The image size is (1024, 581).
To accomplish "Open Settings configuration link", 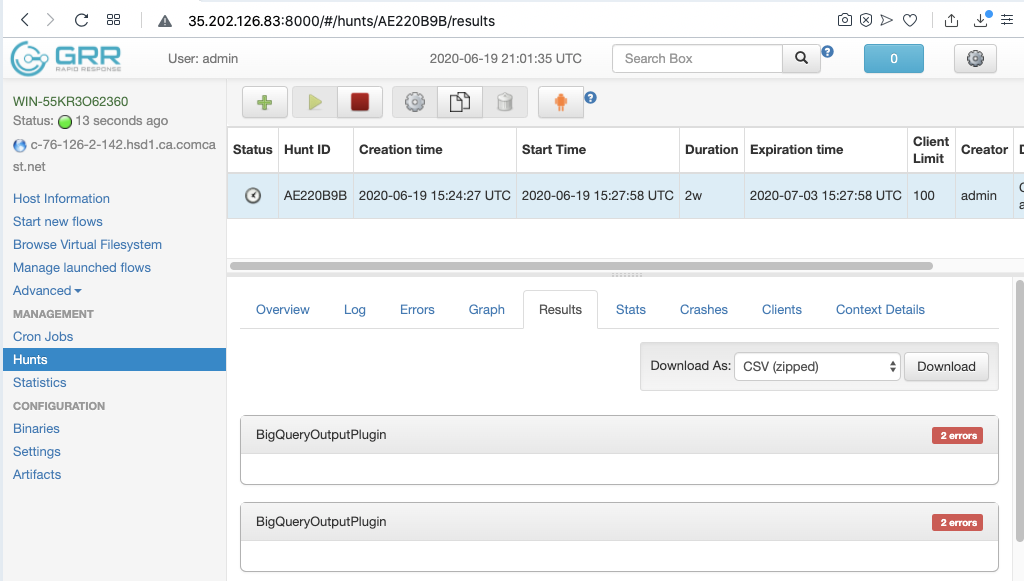I will [x=37, y=452].
